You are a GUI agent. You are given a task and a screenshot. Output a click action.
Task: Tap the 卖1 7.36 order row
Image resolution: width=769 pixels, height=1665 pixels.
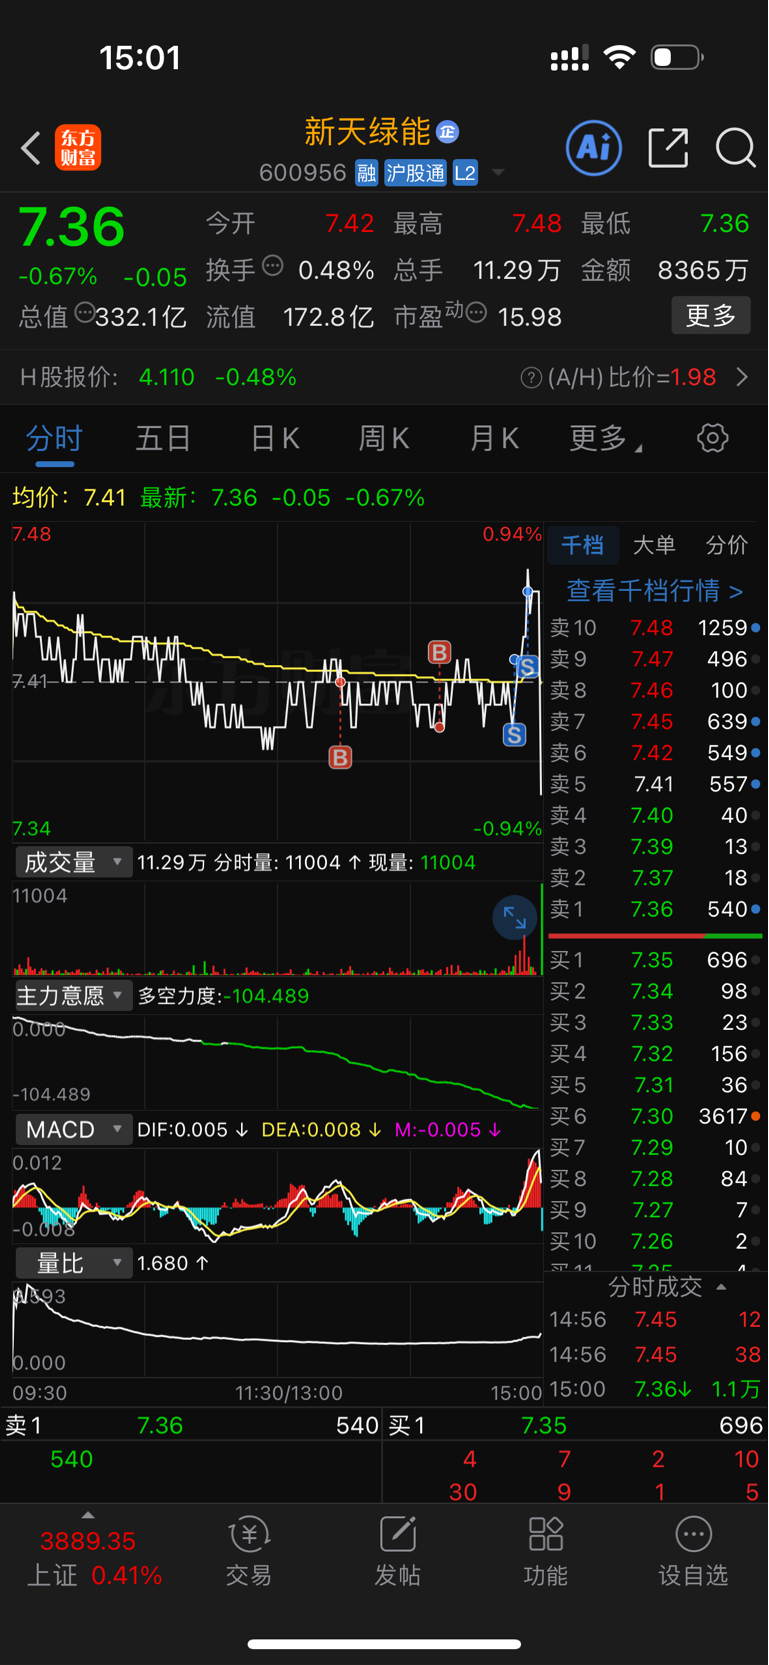coord(655,909)
